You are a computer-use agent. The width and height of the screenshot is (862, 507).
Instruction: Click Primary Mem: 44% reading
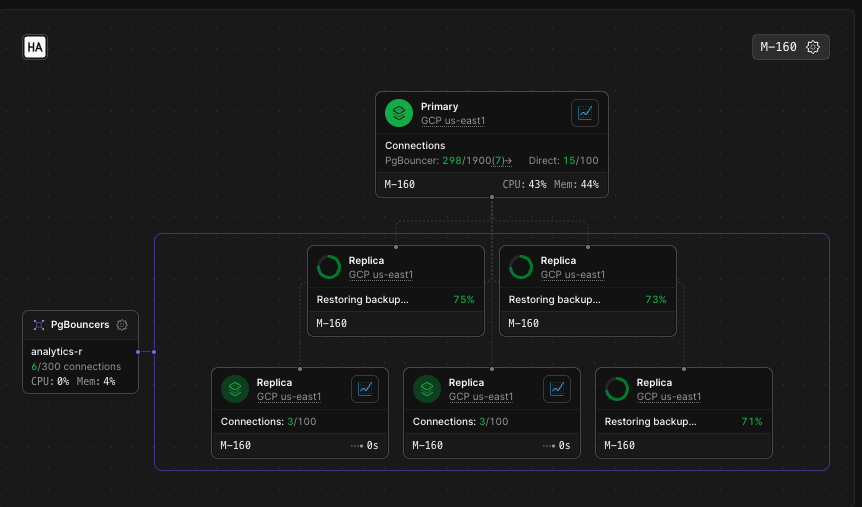pos(576,184)
